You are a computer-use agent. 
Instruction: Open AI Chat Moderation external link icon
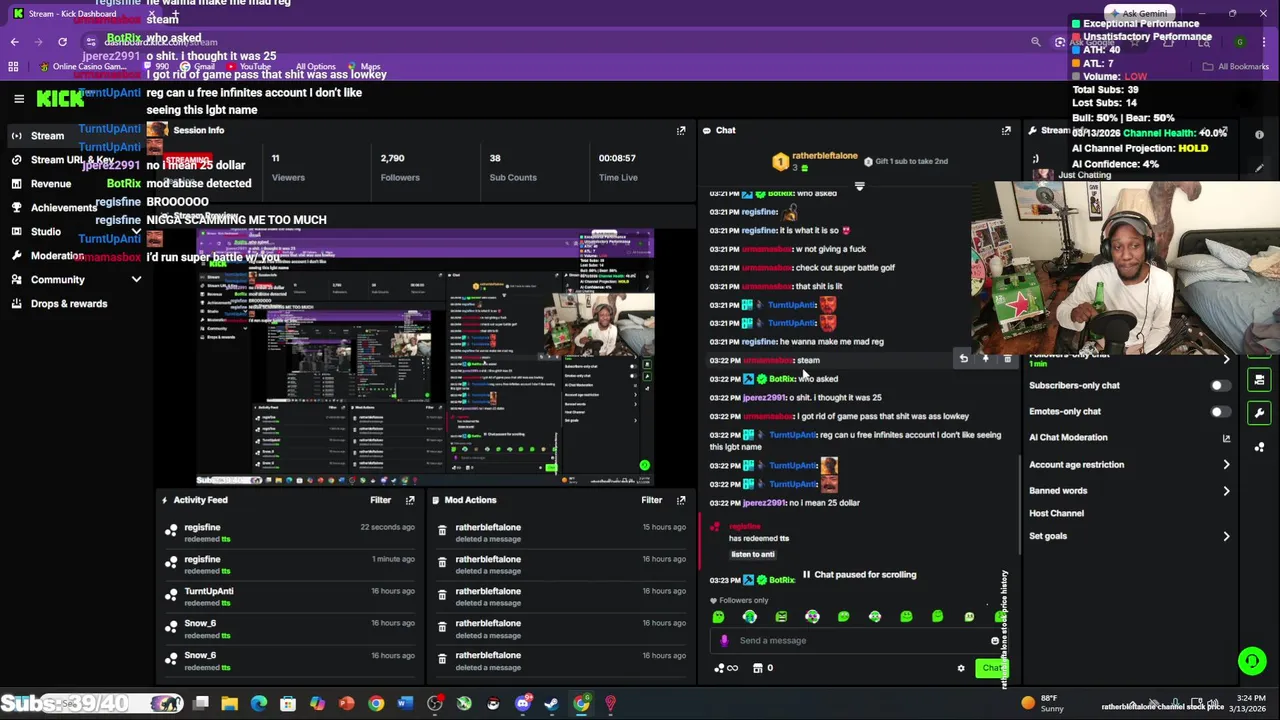point(1226,437)
